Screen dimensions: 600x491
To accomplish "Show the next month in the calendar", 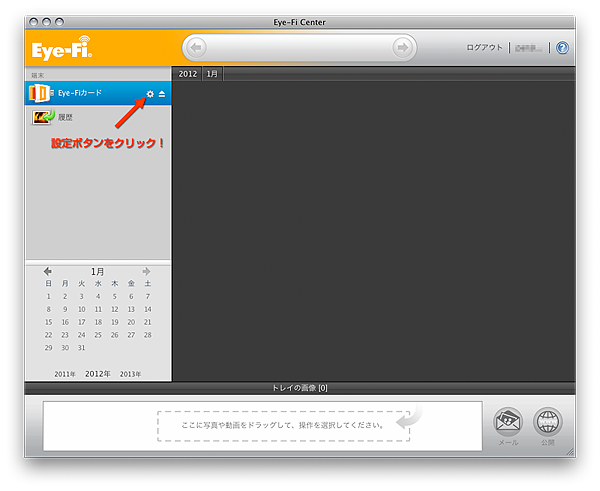I will (146, 271).
